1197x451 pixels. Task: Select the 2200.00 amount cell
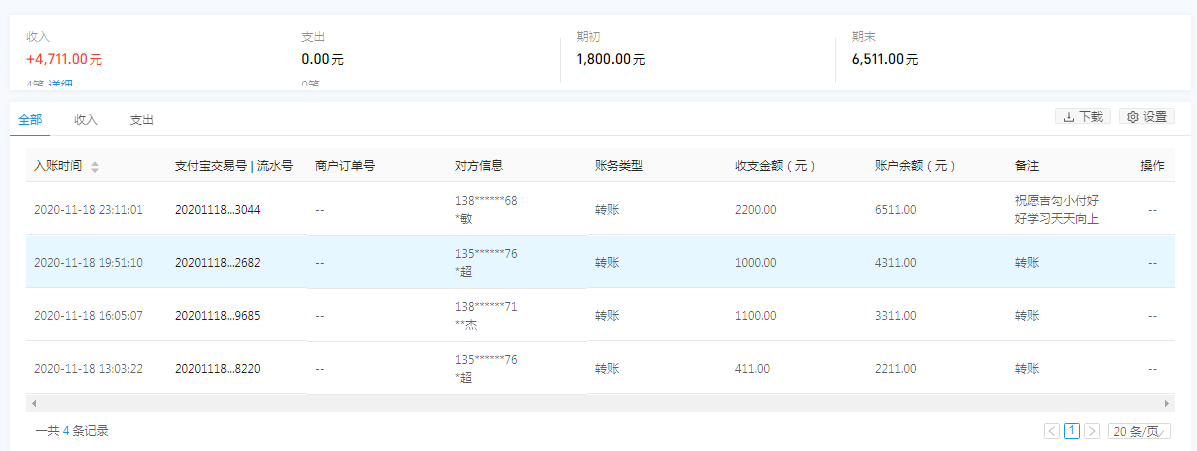755,210
